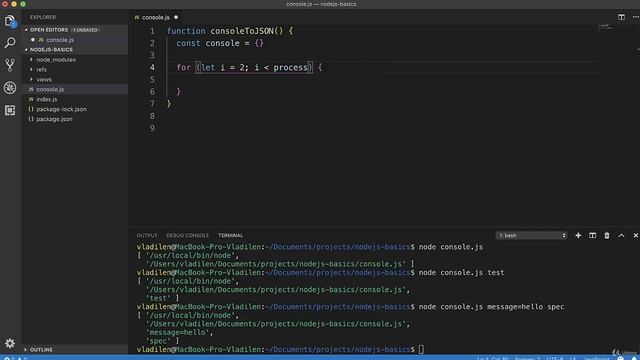
Task: Open the Search view in activity bar
Action: 10,42
